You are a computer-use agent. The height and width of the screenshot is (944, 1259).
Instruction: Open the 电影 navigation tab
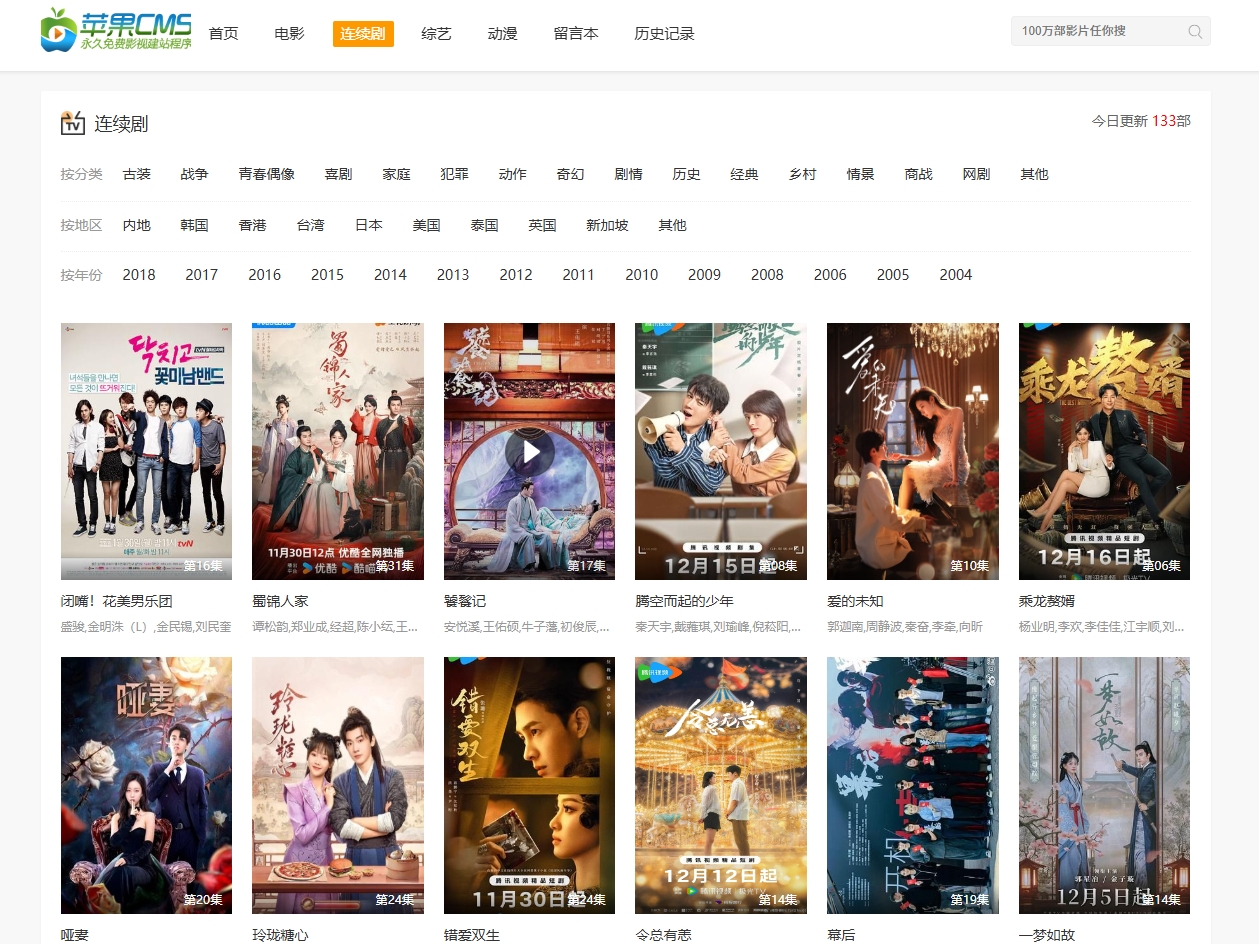[289, 34]
